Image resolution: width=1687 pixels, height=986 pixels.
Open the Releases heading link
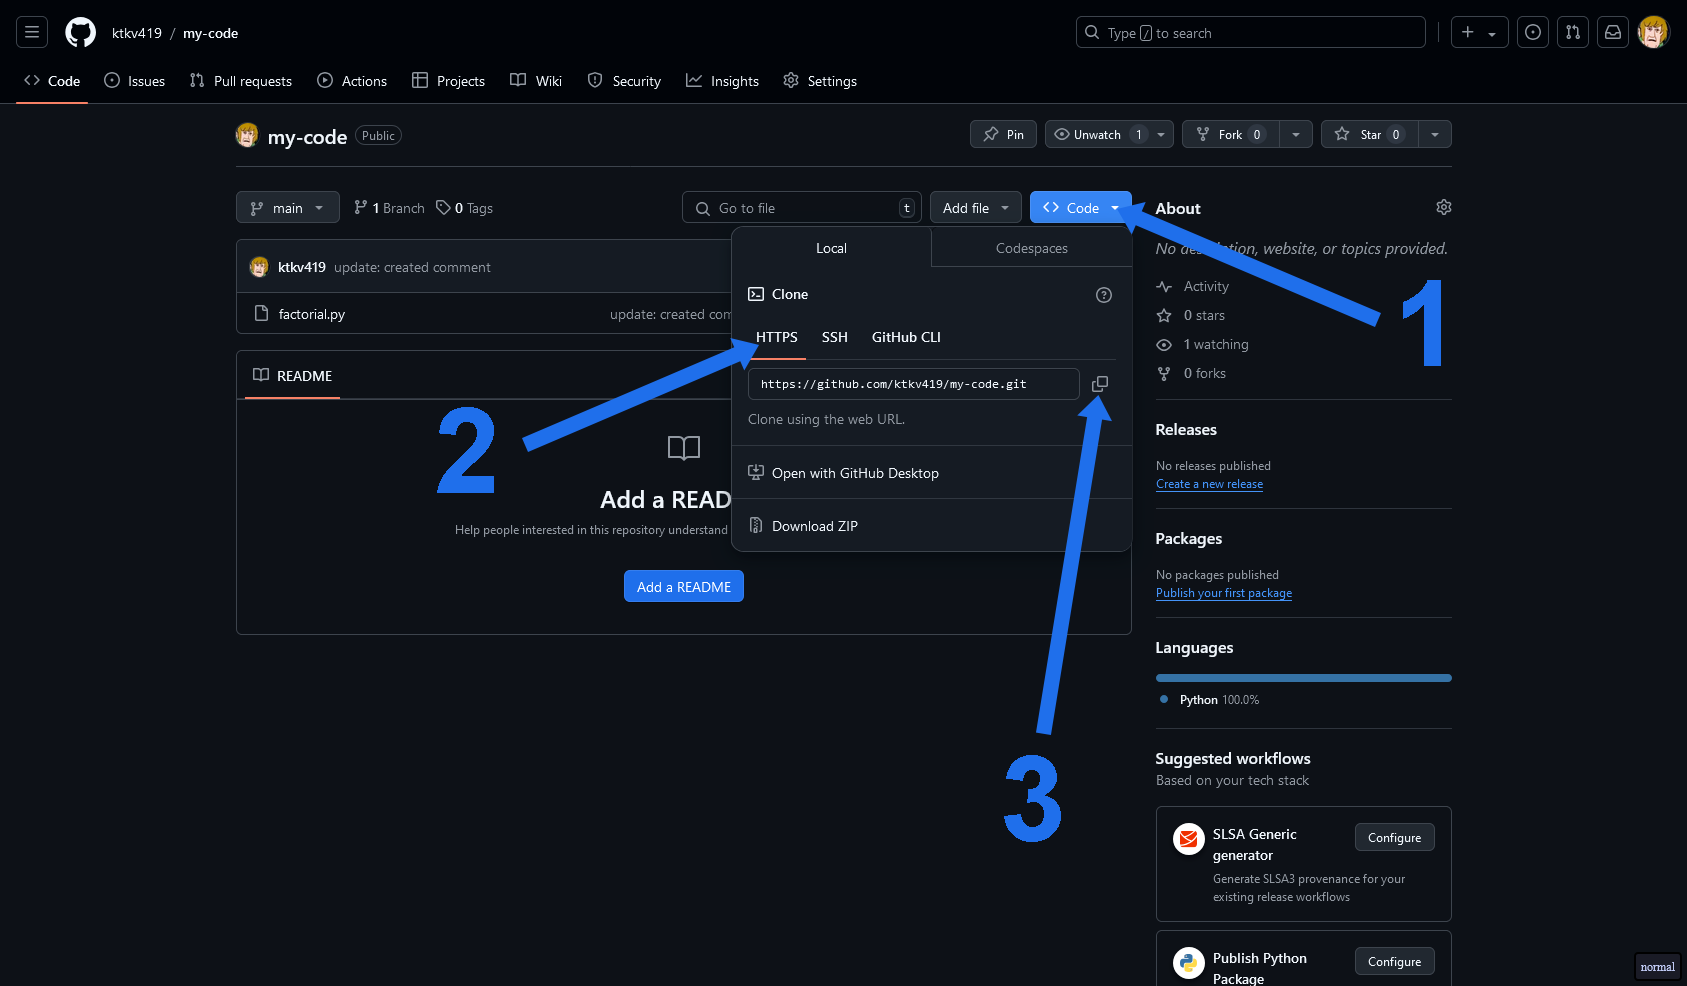[x=1186, y=430]
